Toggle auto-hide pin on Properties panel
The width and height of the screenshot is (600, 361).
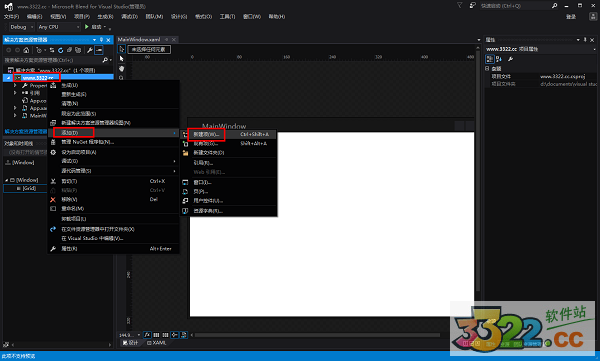pos(585,40)
